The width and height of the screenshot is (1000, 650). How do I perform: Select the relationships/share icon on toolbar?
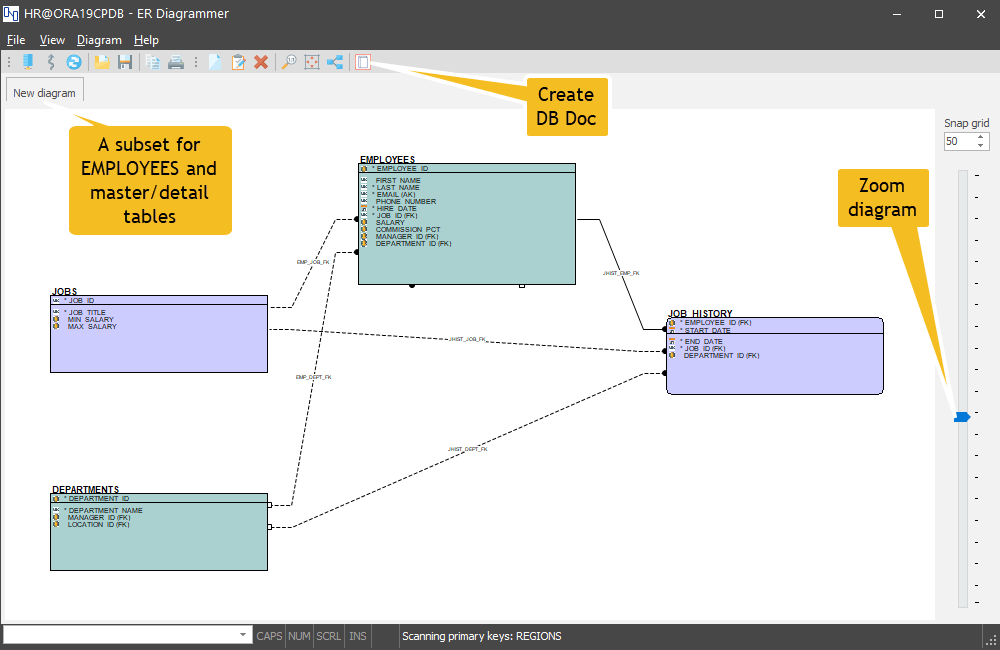pos(337,61)
